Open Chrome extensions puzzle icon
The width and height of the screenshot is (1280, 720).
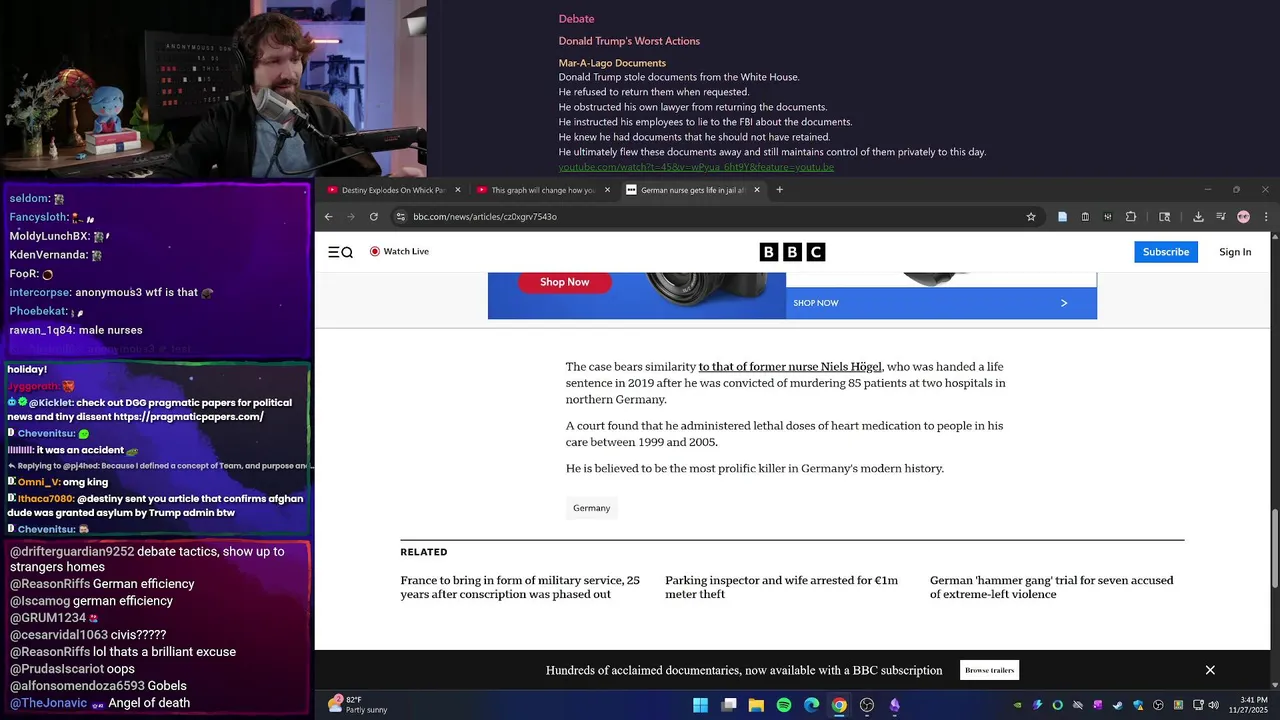(x=1131, y=216)
